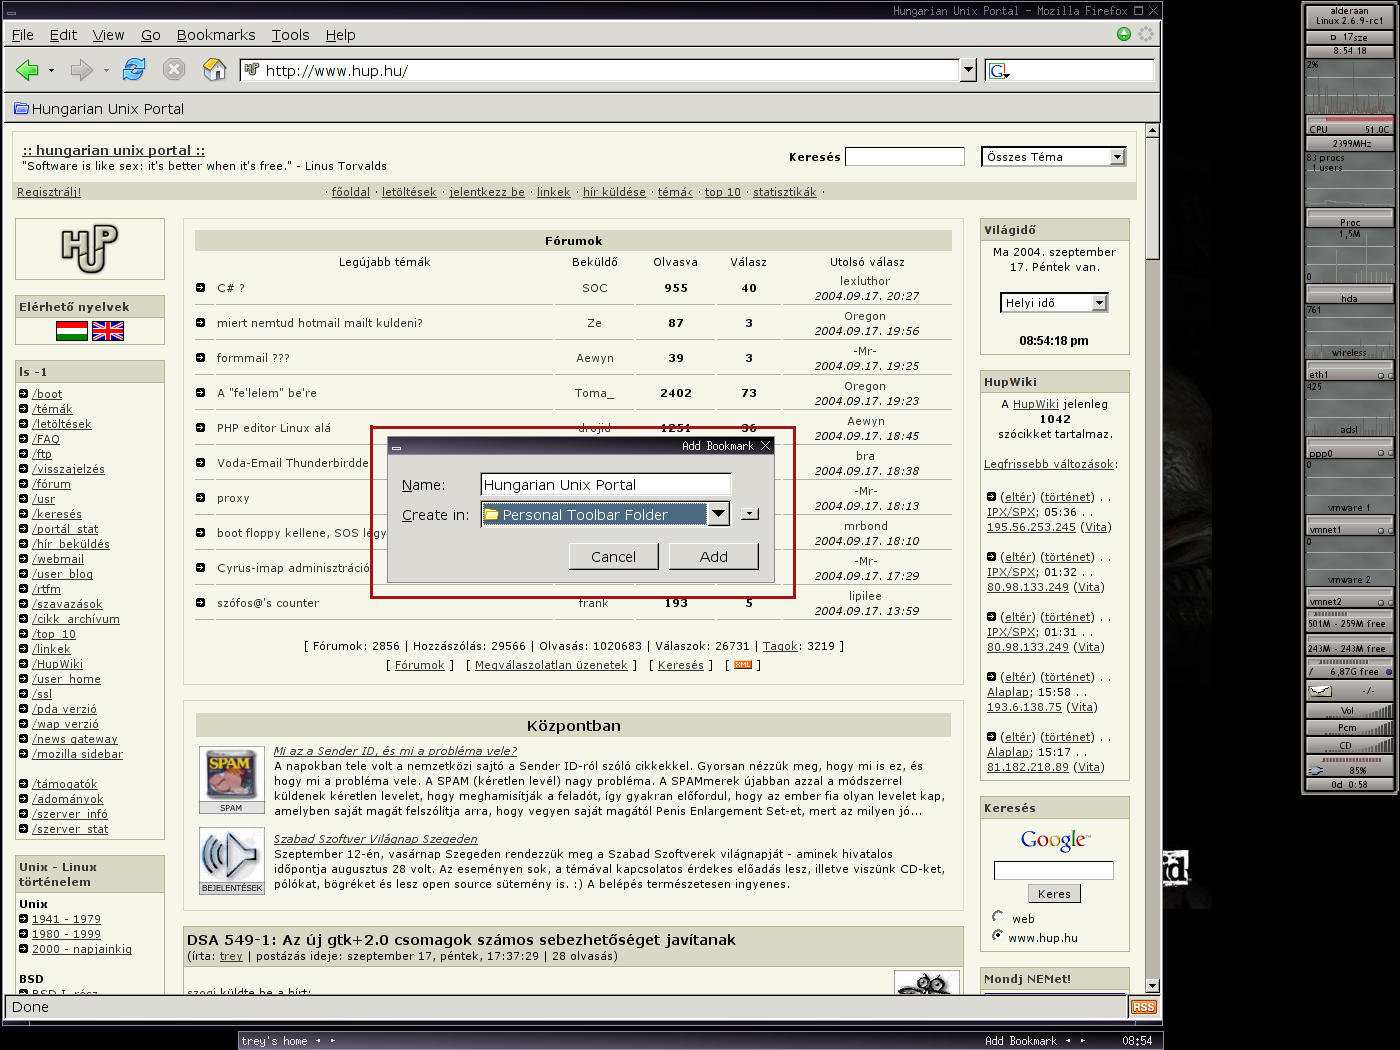
Task: Switch language with the Hungarian flag
Action: [x=72, y=331]
